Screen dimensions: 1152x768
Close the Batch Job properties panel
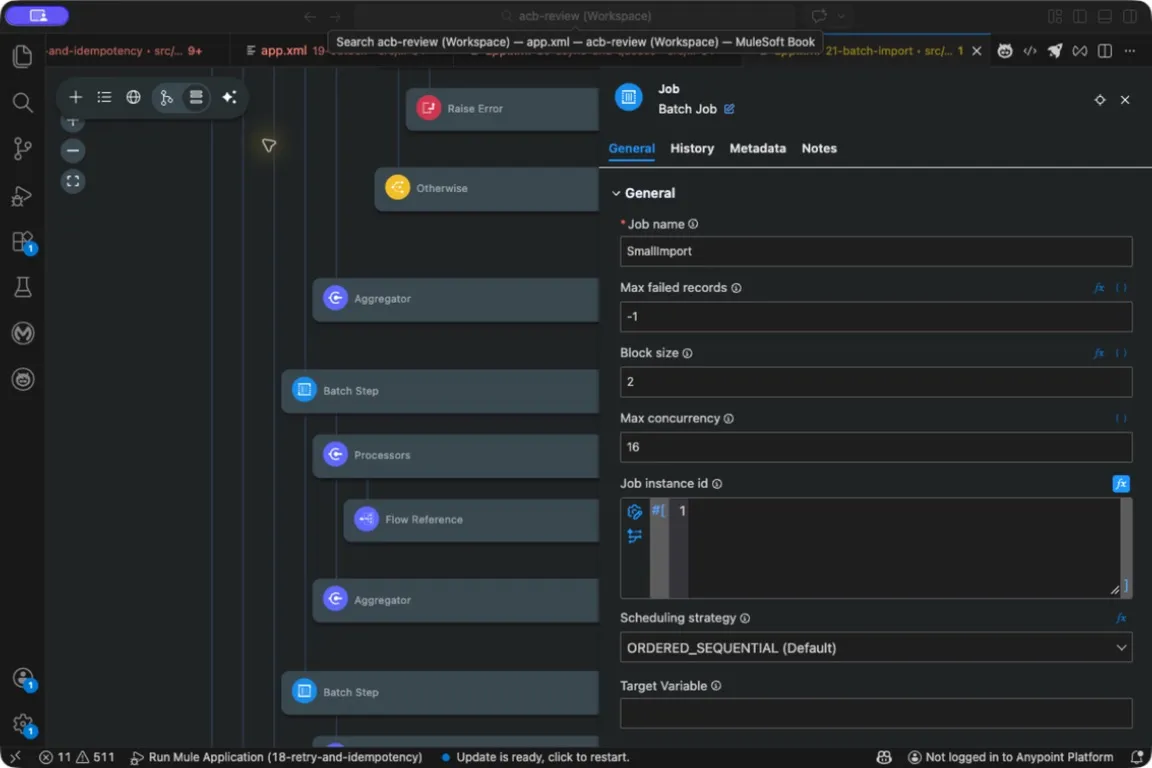1125,100
